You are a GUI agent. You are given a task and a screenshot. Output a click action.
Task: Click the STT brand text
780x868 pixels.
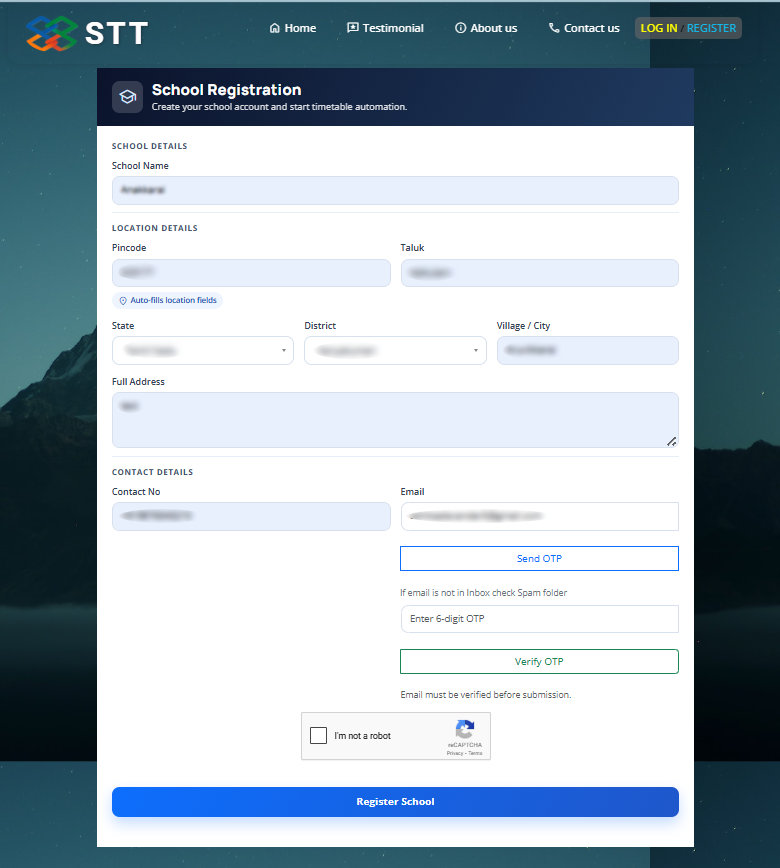(116, 33)
